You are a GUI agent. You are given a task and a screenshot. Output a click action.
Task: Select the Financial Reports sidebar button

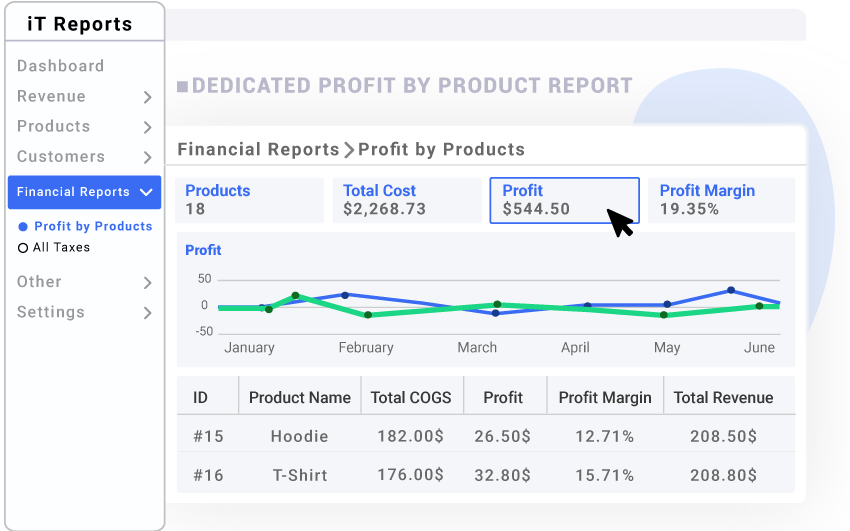(x=85, y=192)
